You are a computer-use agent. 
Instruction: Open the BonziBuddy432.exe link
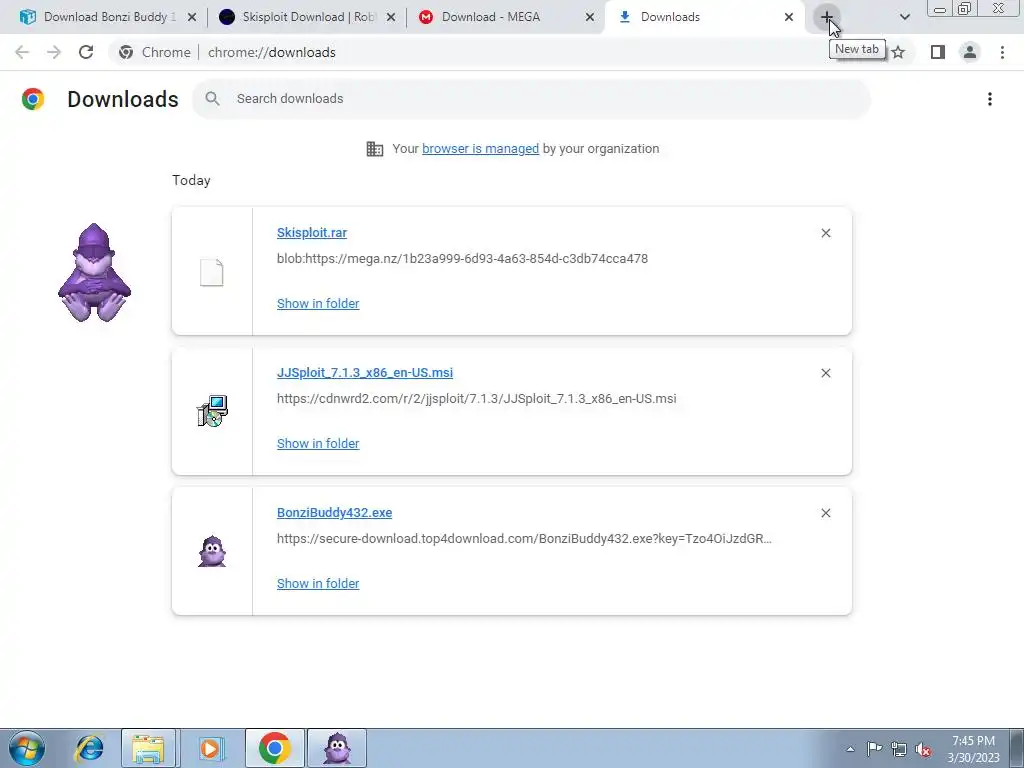[x=334, y=513]
